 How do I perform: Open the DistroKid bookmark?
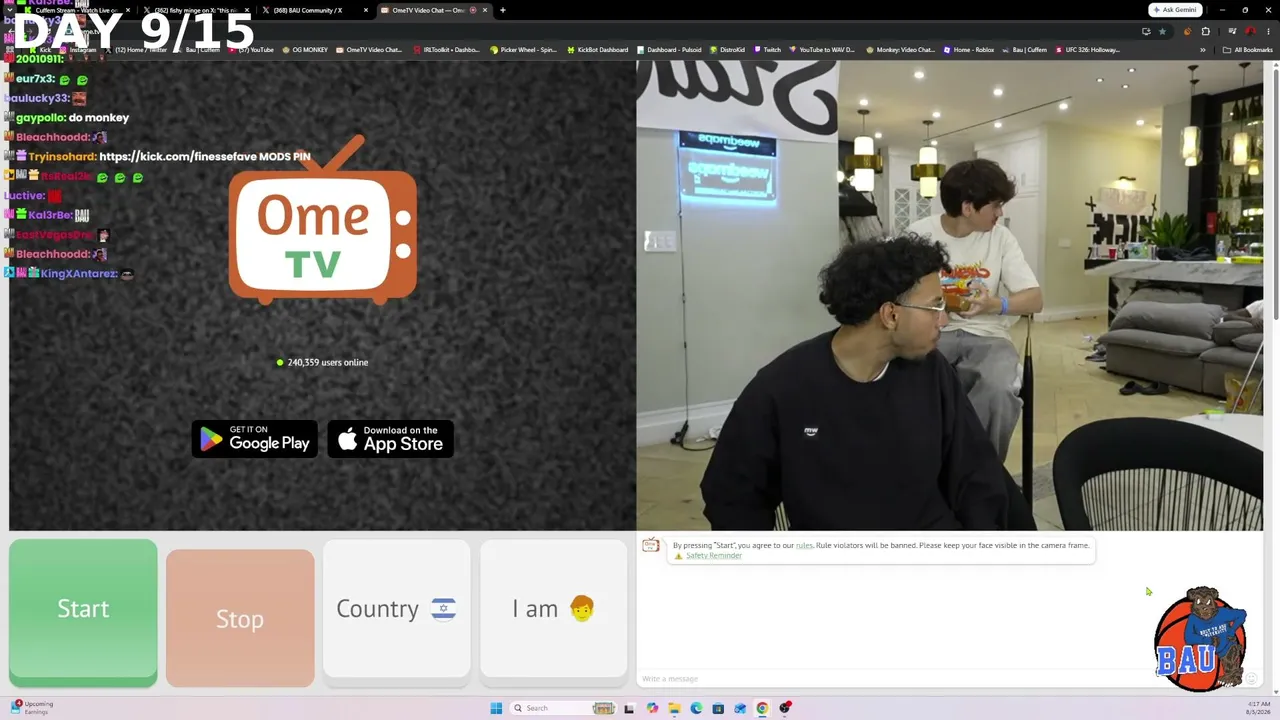pos(727,50)
